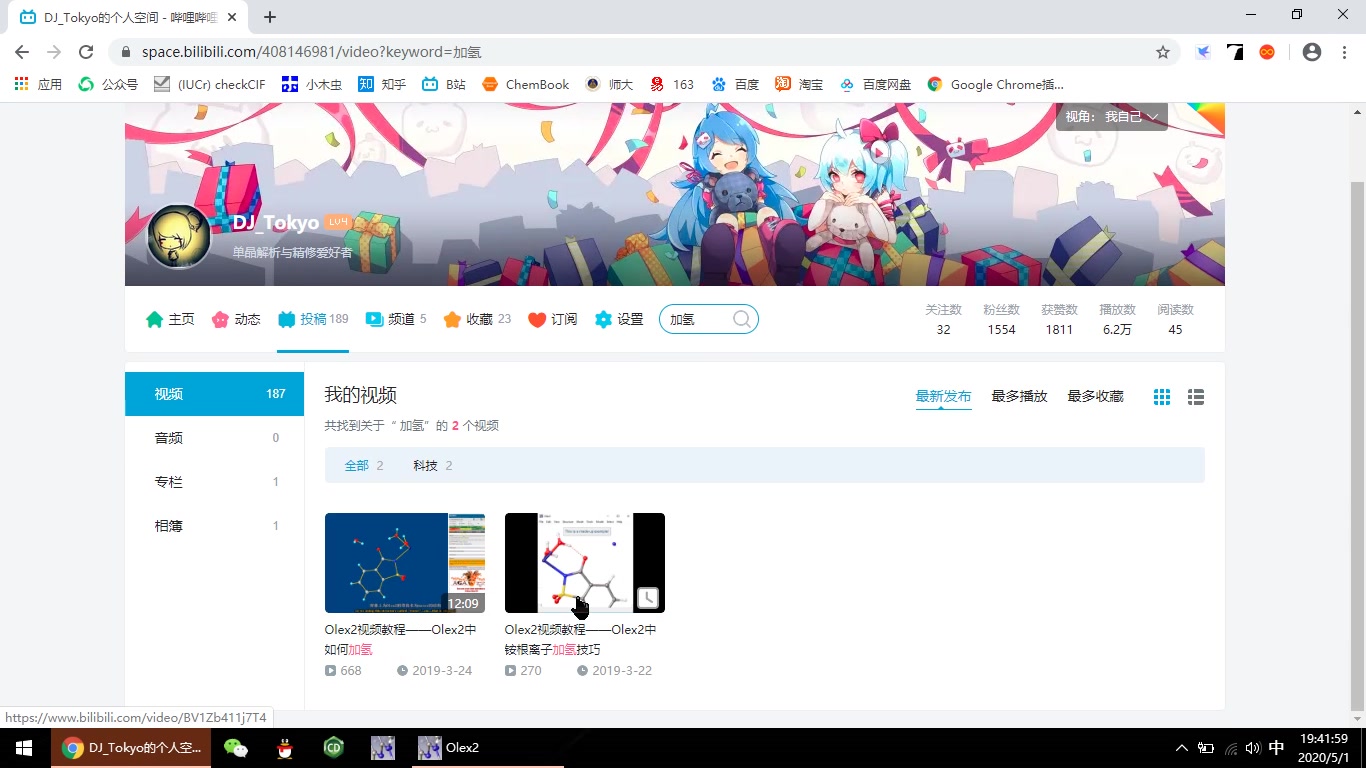Select 音频 in the sidebar
This screenshot has width=1366, height=768.
click(x=214, y=438)
